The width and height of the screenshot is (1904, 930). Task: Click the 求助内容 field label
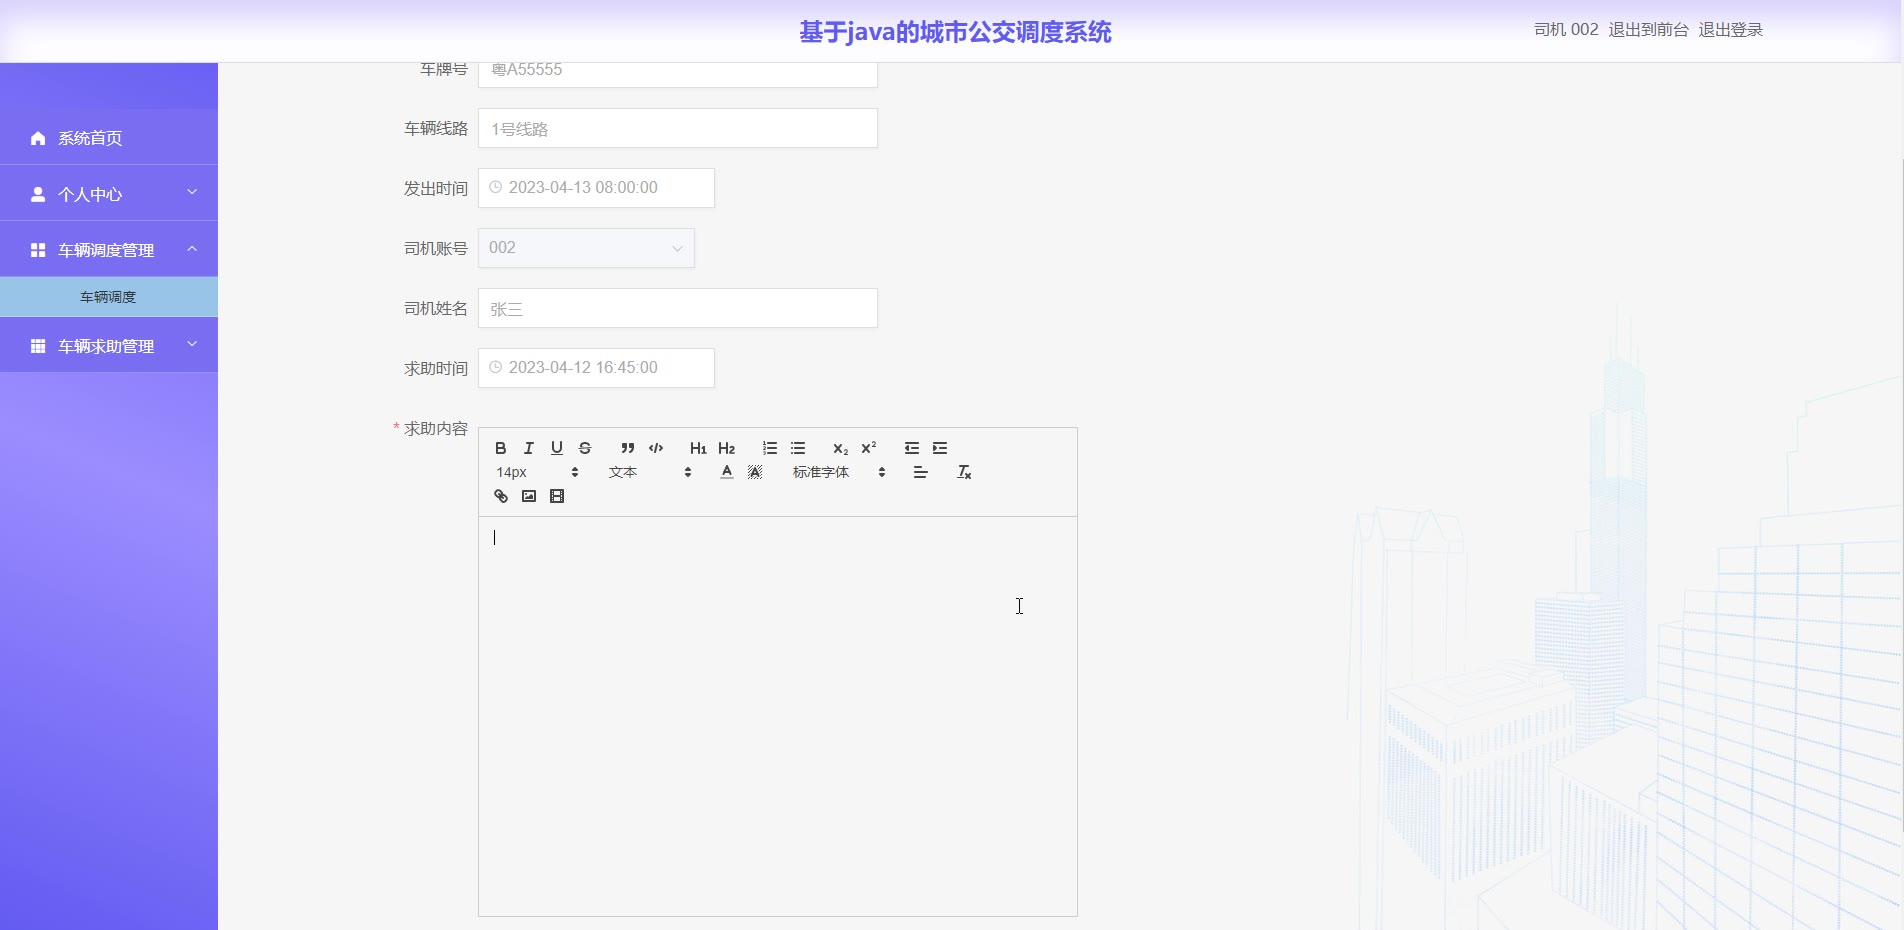tap(436, 428)
